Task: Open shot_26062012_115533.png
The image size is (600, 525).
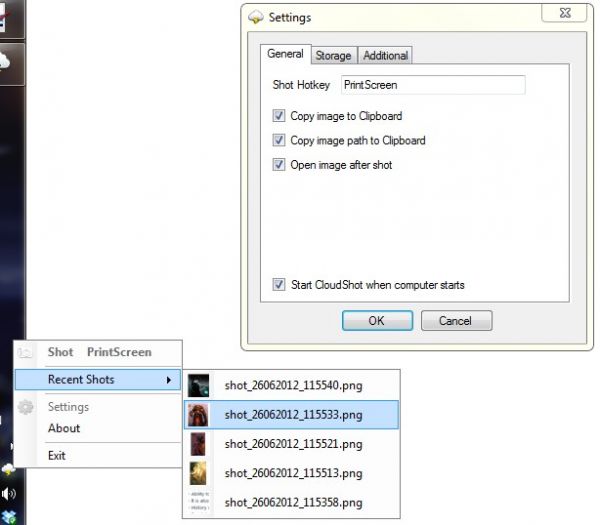Action: [x=292, y=415]
